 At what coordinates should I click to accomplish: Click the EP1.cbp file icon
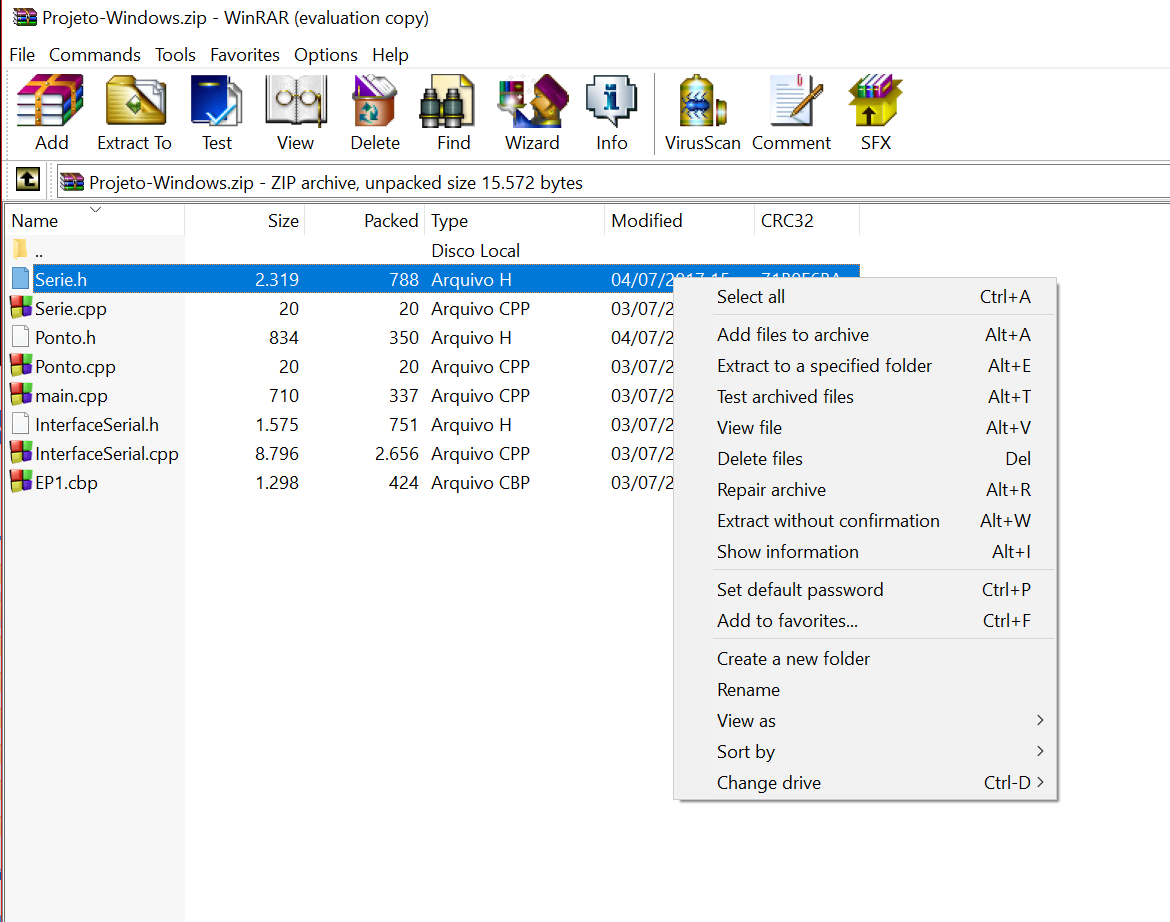tap(21, 482)
